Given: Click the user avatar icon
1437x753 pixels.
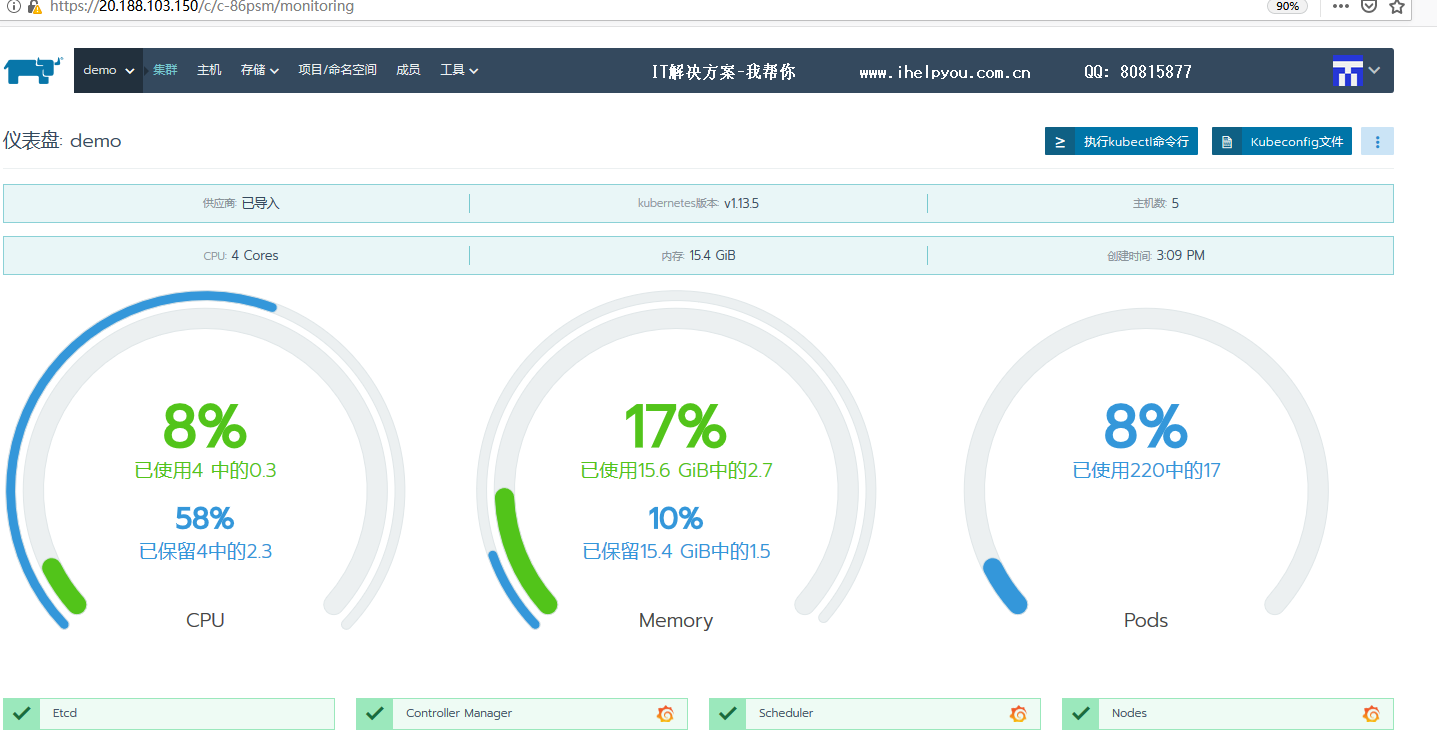Looking at the screenshot, I should tap(1348, 71).
